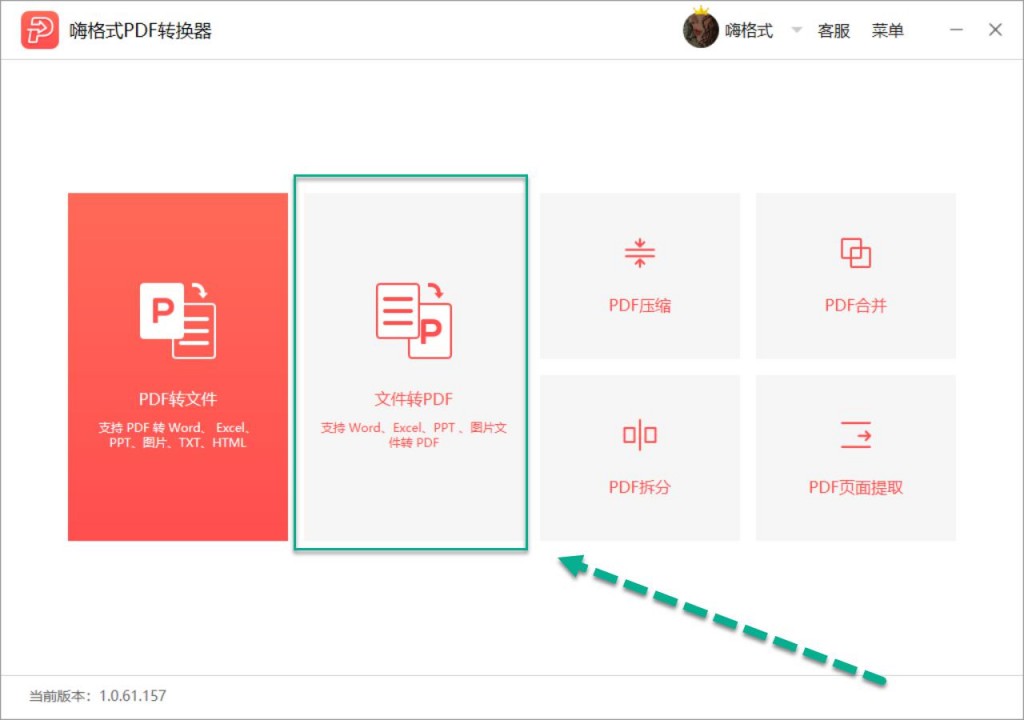Close the converter window

995,29
